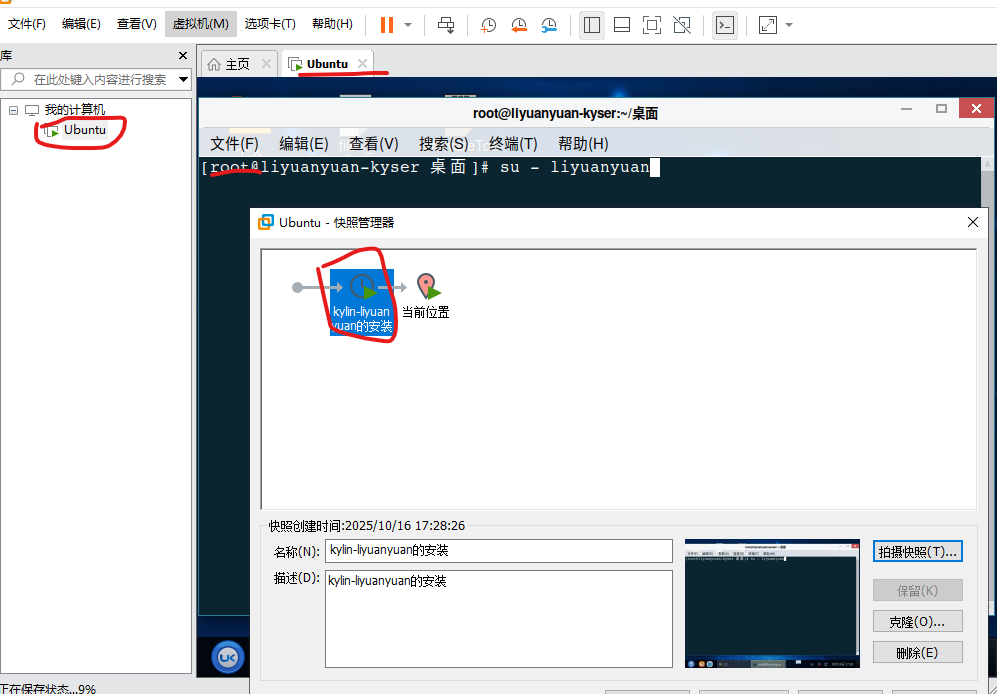
Task: Click the 保留(K) button
Action: pyautogui.click(x=918, y=590)
